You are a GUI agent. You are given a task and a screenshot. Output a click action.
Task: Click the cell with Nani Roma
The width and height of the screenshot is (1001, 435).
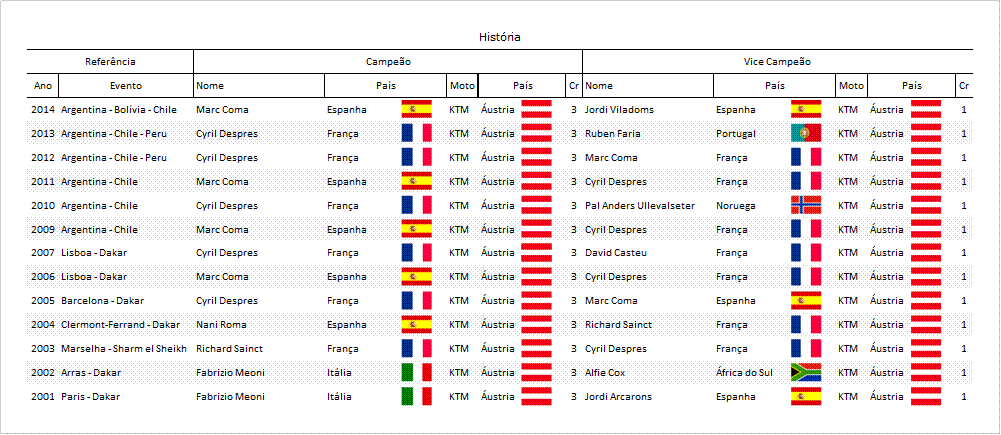point(259,324)
